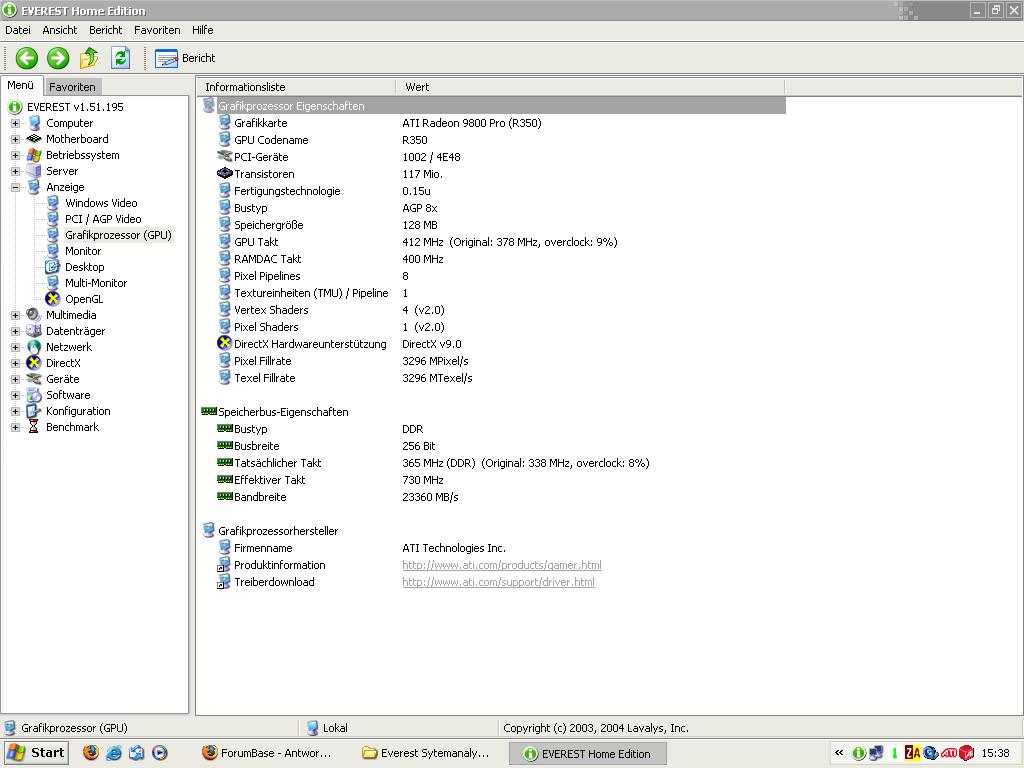The height and width of the screenshot is (768, 1024).
Task: Expand the Computer tree node
Action: coord(15,123)
